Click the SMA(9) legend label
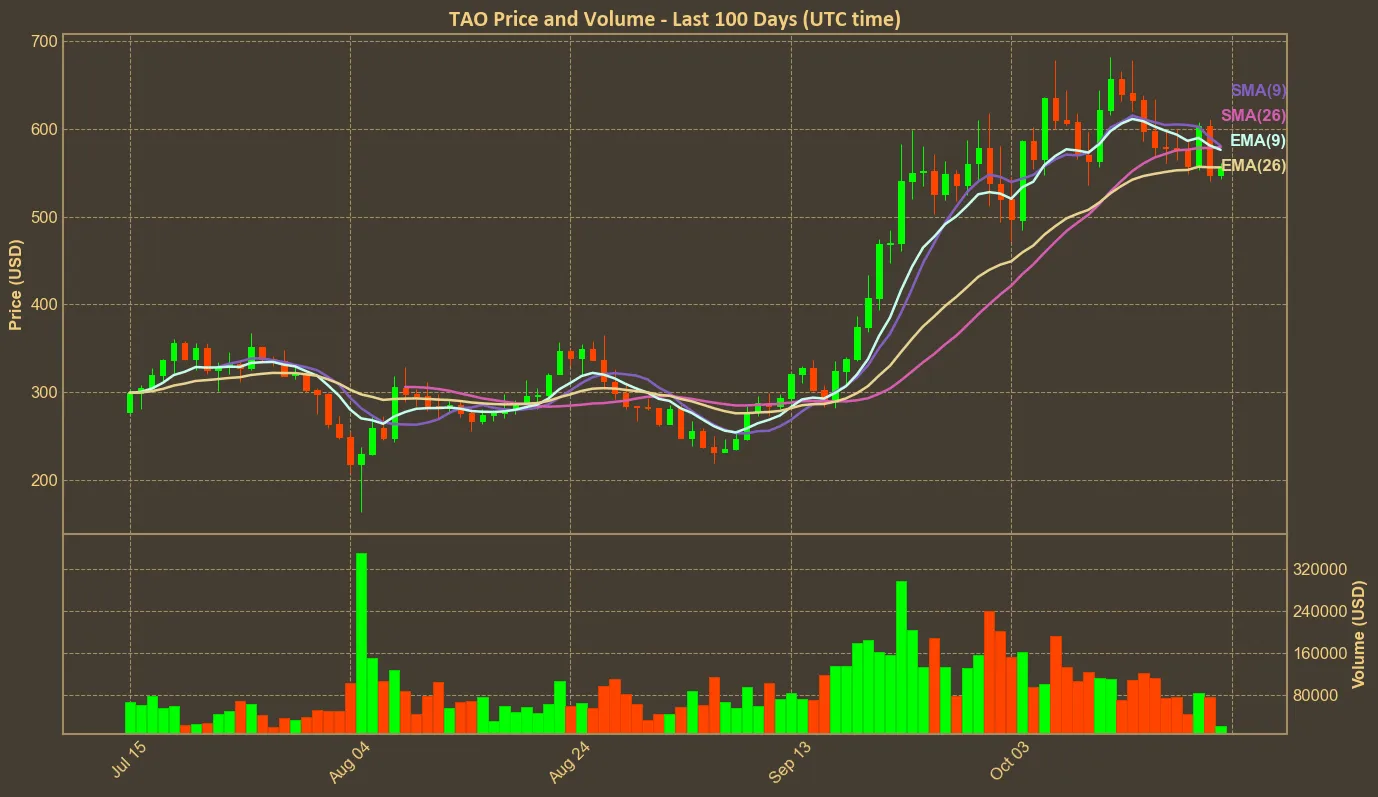This screenshot has height=797, width=1378. (x=1258, y=90)
